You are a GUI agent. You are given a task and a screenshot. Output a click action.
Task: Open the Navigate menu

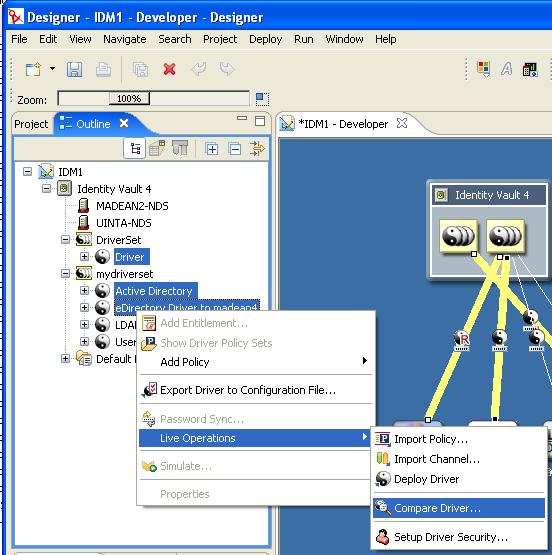pyautogui.click(x=125, y=39)
